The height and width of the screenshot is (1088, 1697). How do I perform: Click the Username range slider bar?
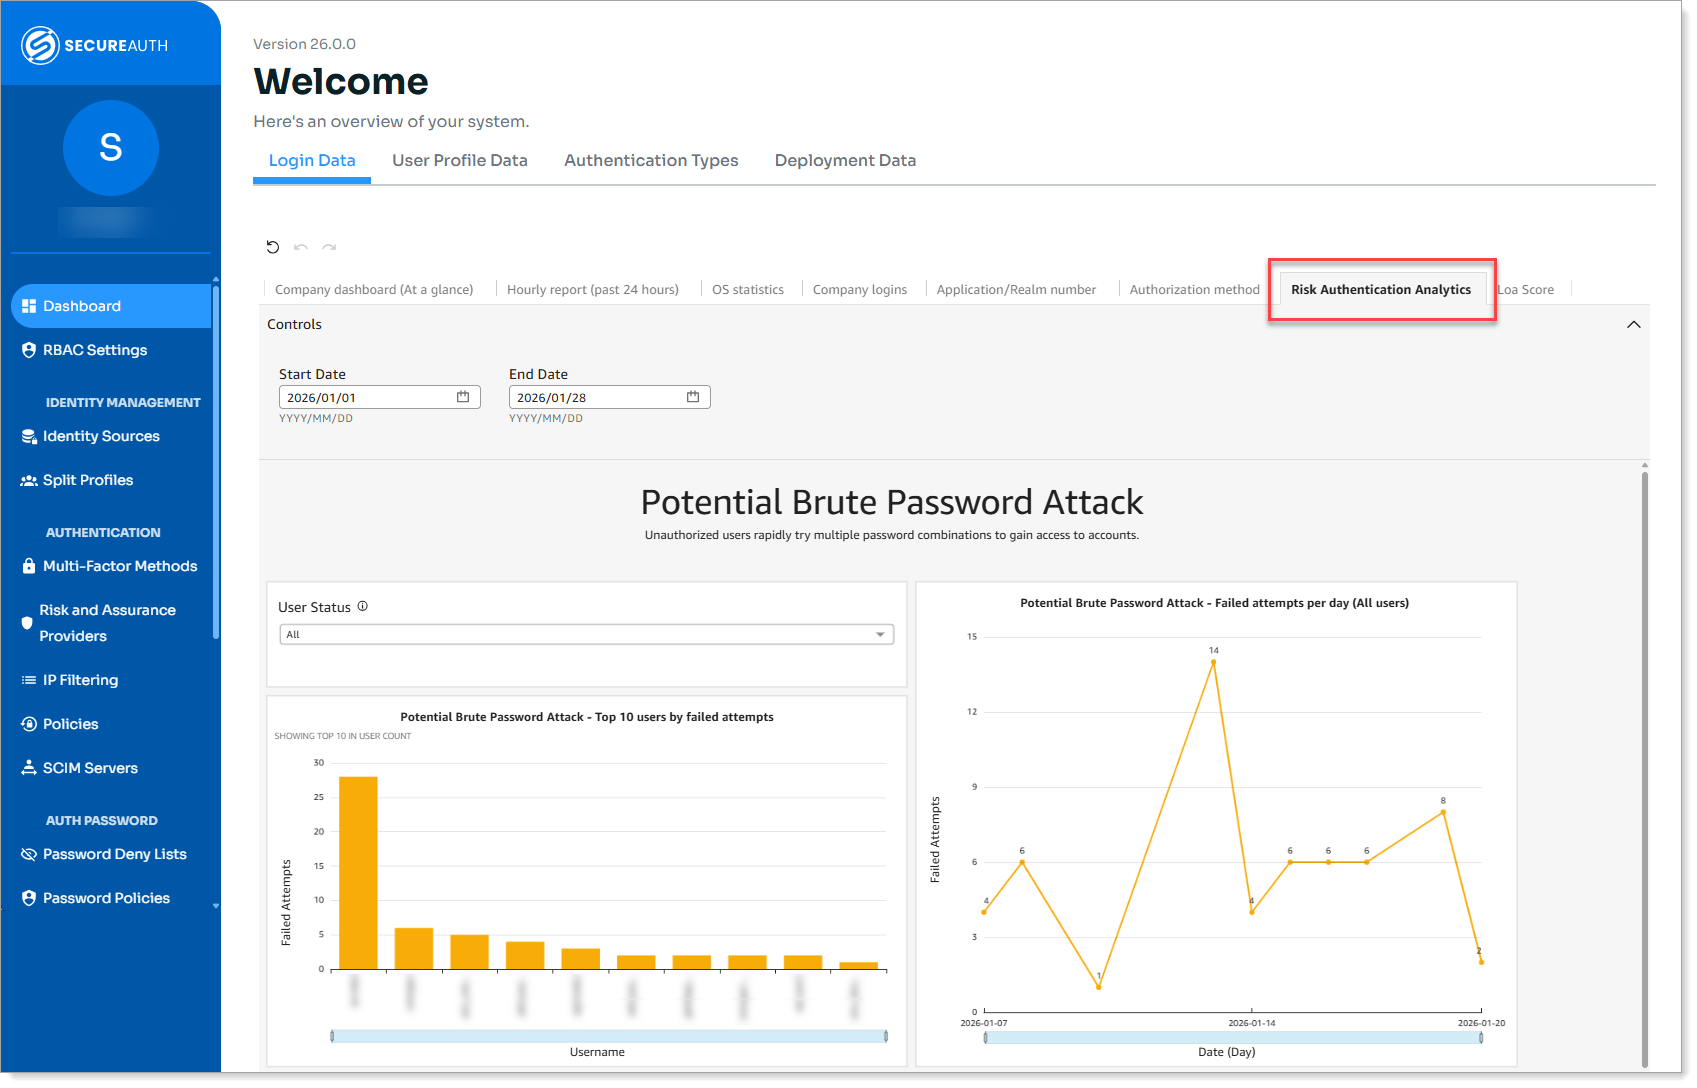point(608,1036)
